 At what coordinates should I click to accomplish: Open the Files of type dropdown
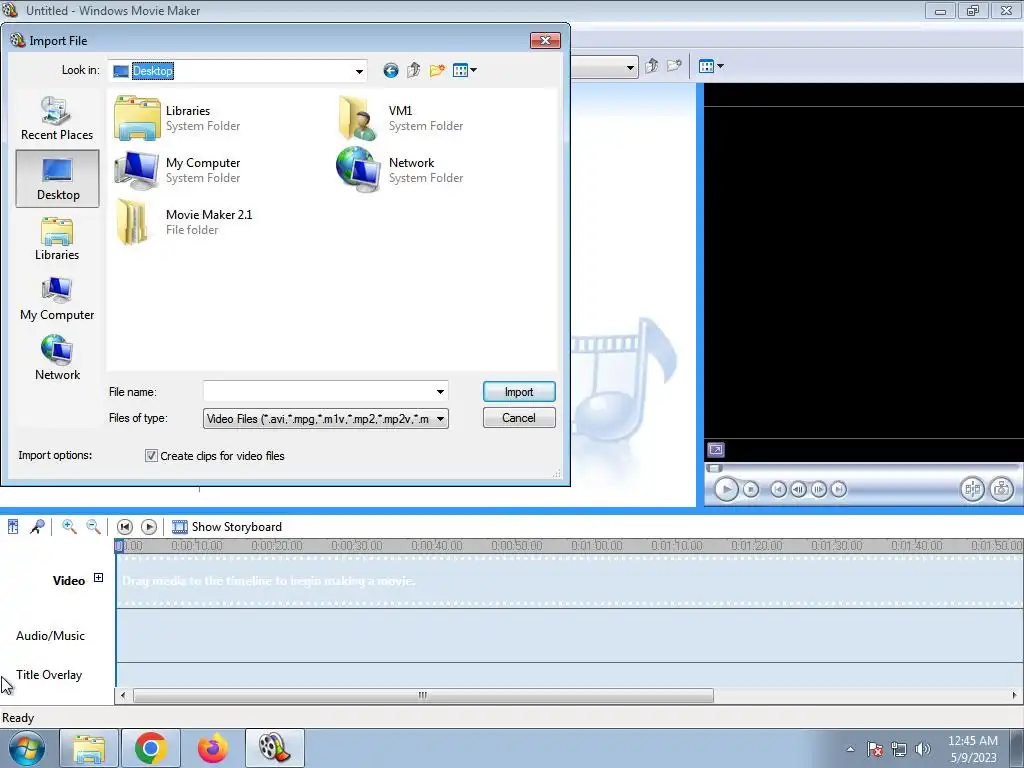point(325,419)
